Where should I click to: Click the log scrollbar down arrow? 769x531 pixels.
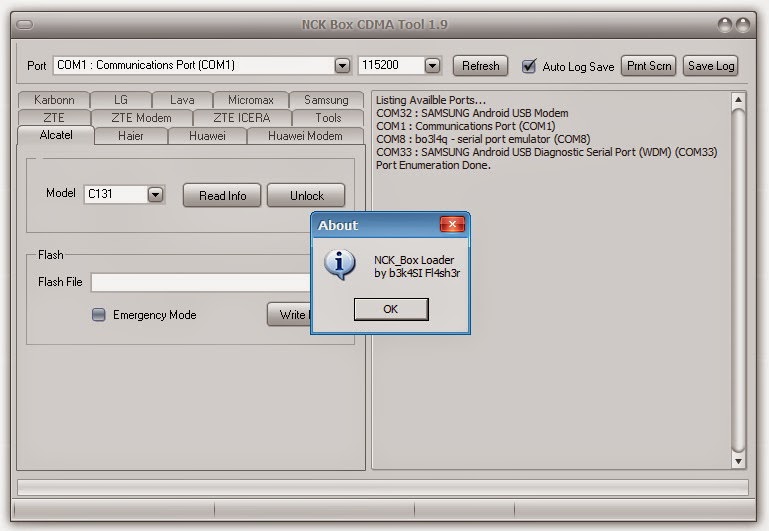click(738, 461)
